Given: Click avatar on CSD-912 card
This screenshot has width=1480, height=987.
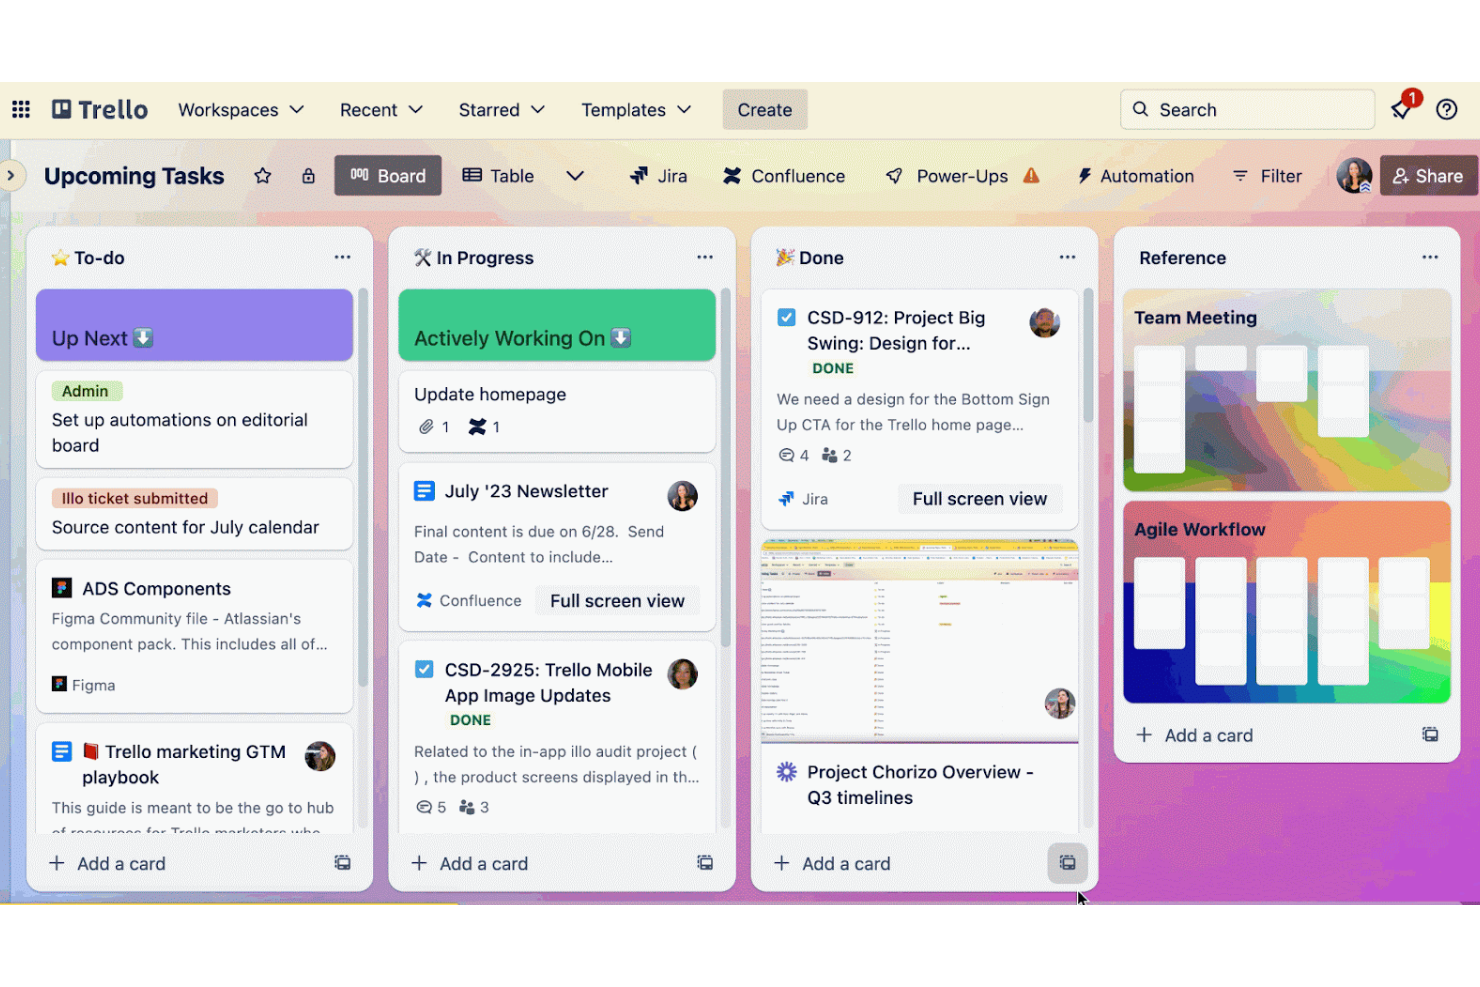Looking at the screenshot, I should tap(1045, 323).
